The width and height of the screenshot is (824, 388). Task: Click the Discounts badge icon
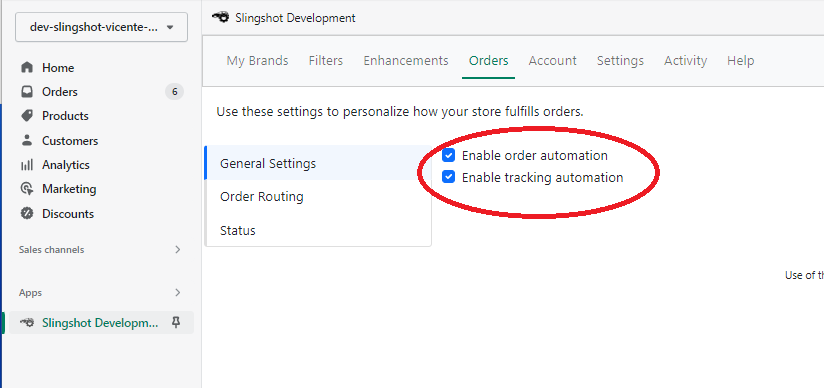coord(27,213)
